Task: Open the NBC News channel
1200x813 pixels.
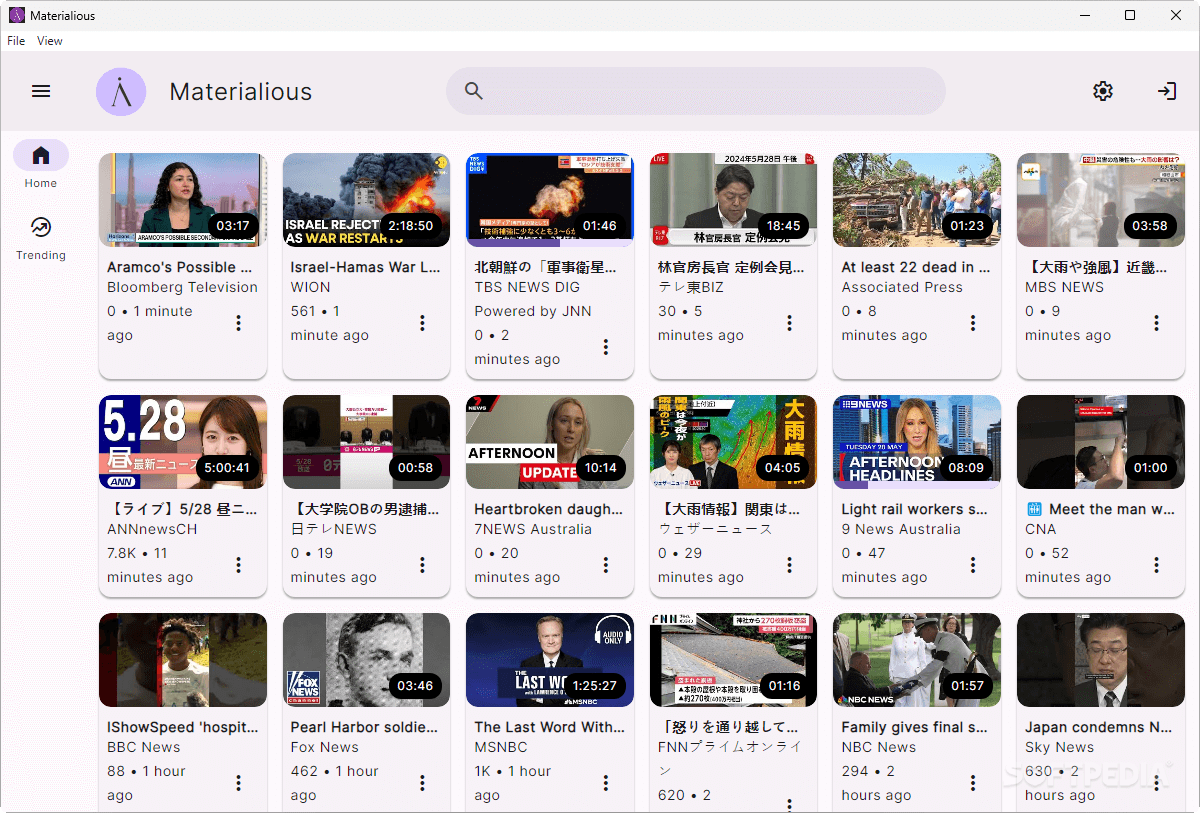Action: 879,747
